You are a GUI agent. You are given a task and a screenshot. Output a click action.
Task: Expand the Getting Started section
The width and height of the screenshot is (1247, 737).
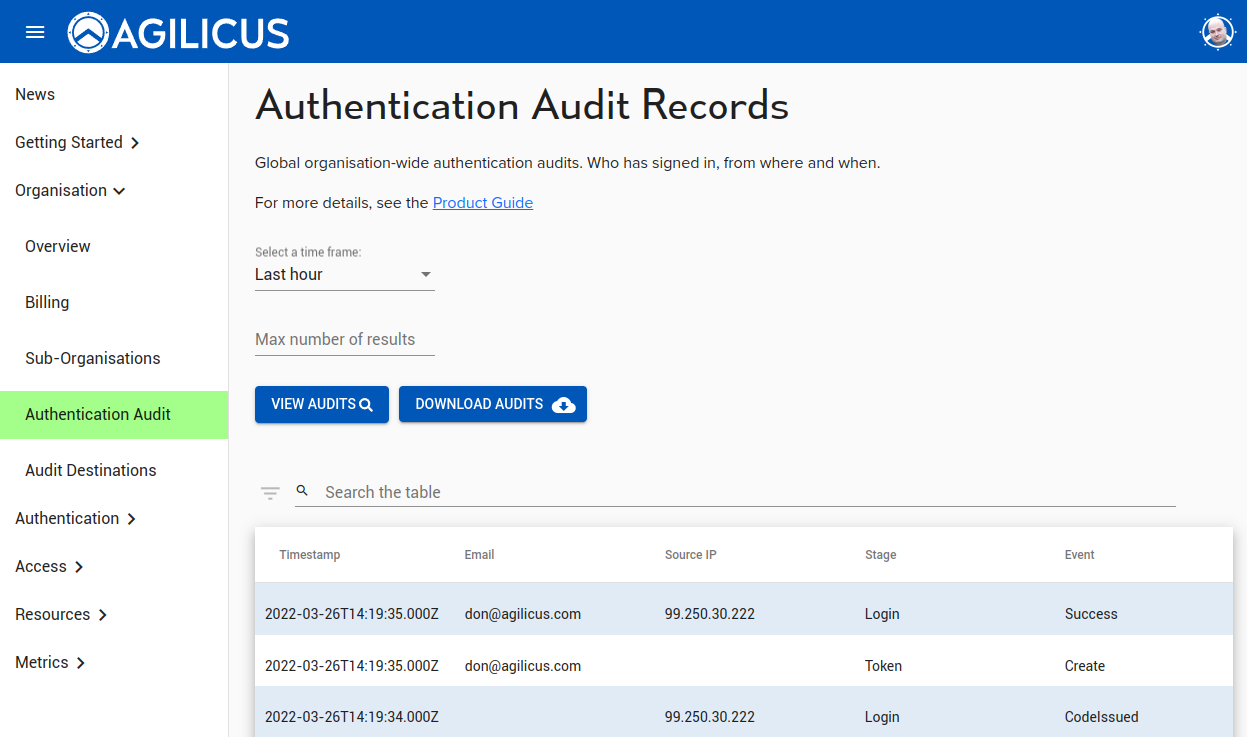tap(77, 143)
